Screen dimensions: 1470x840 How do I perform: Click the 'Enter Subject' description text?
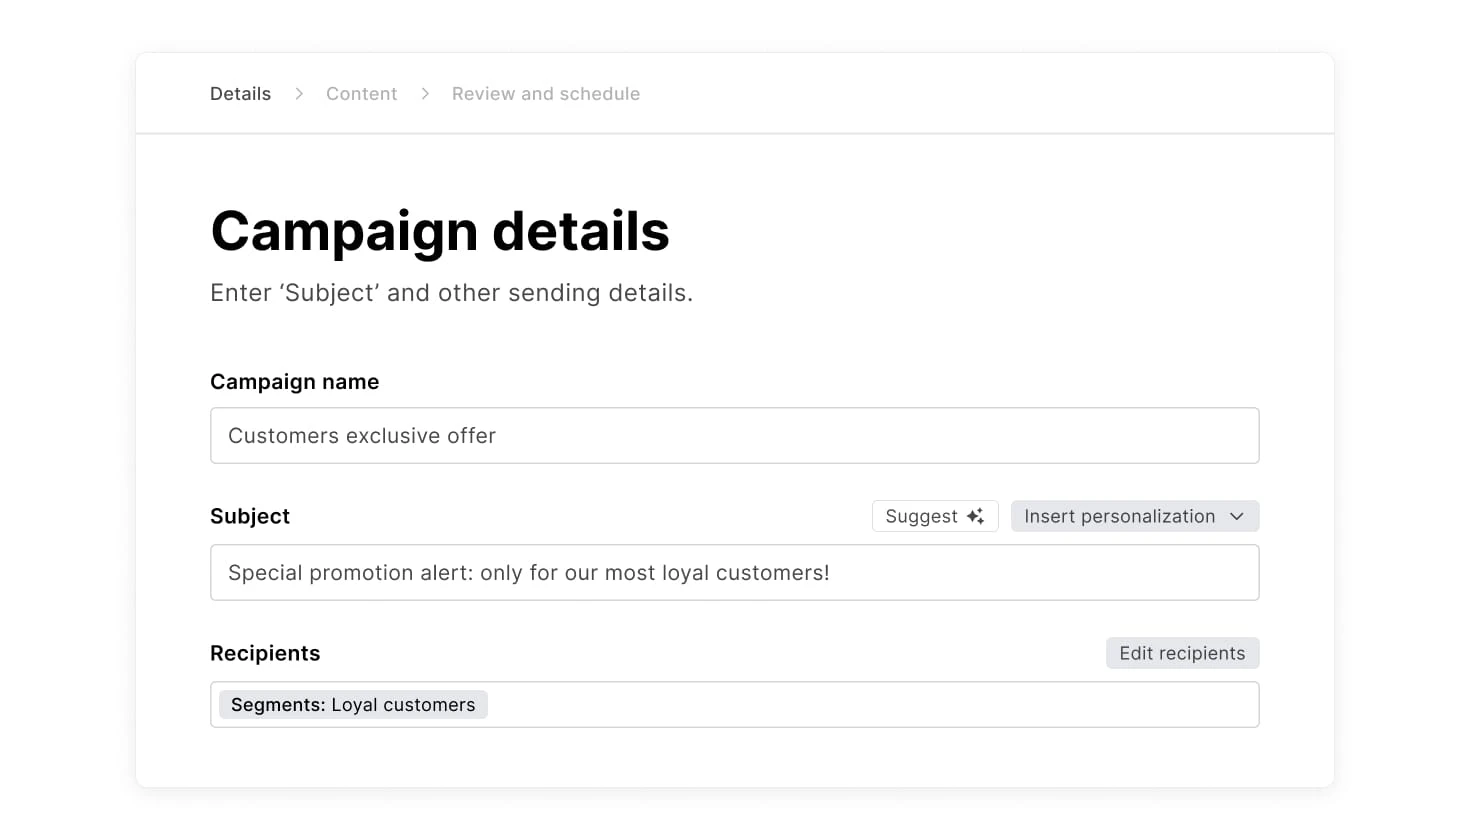pyautogui.click(x=451, y=293)
